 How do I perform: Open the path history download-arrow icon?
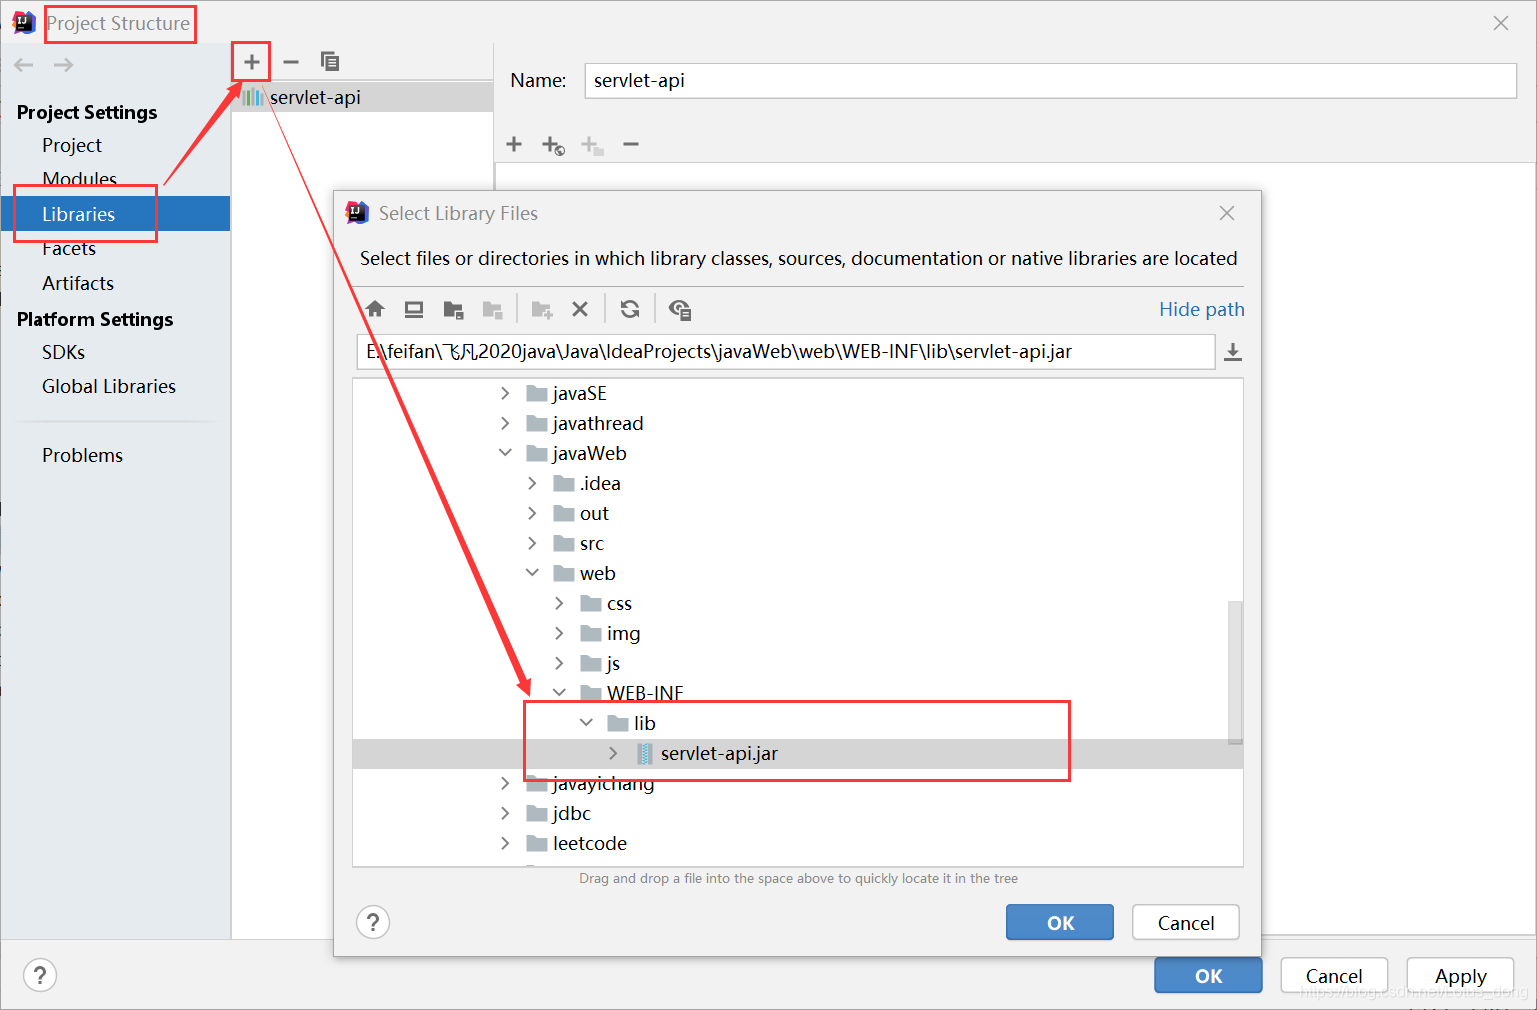click(x=1233, y=352)
